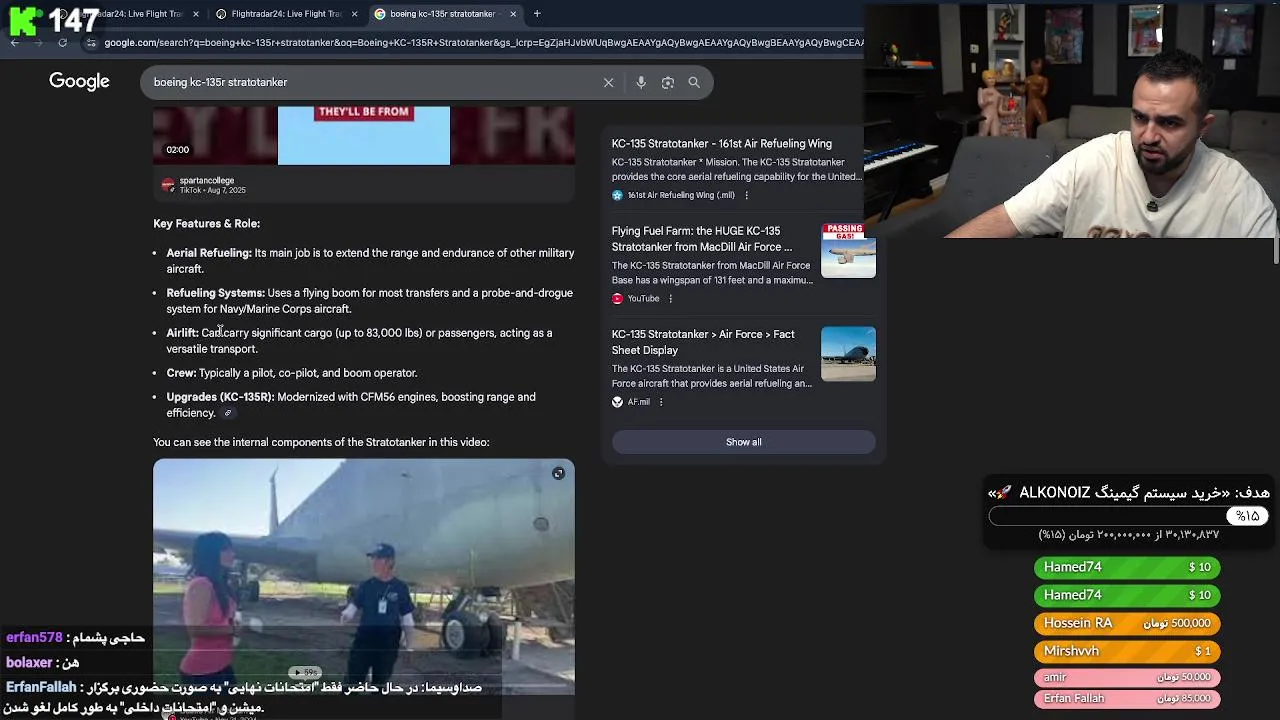
Task: Select the 'Aerial Refueling:' bullet heading
Action: point(209,253)
